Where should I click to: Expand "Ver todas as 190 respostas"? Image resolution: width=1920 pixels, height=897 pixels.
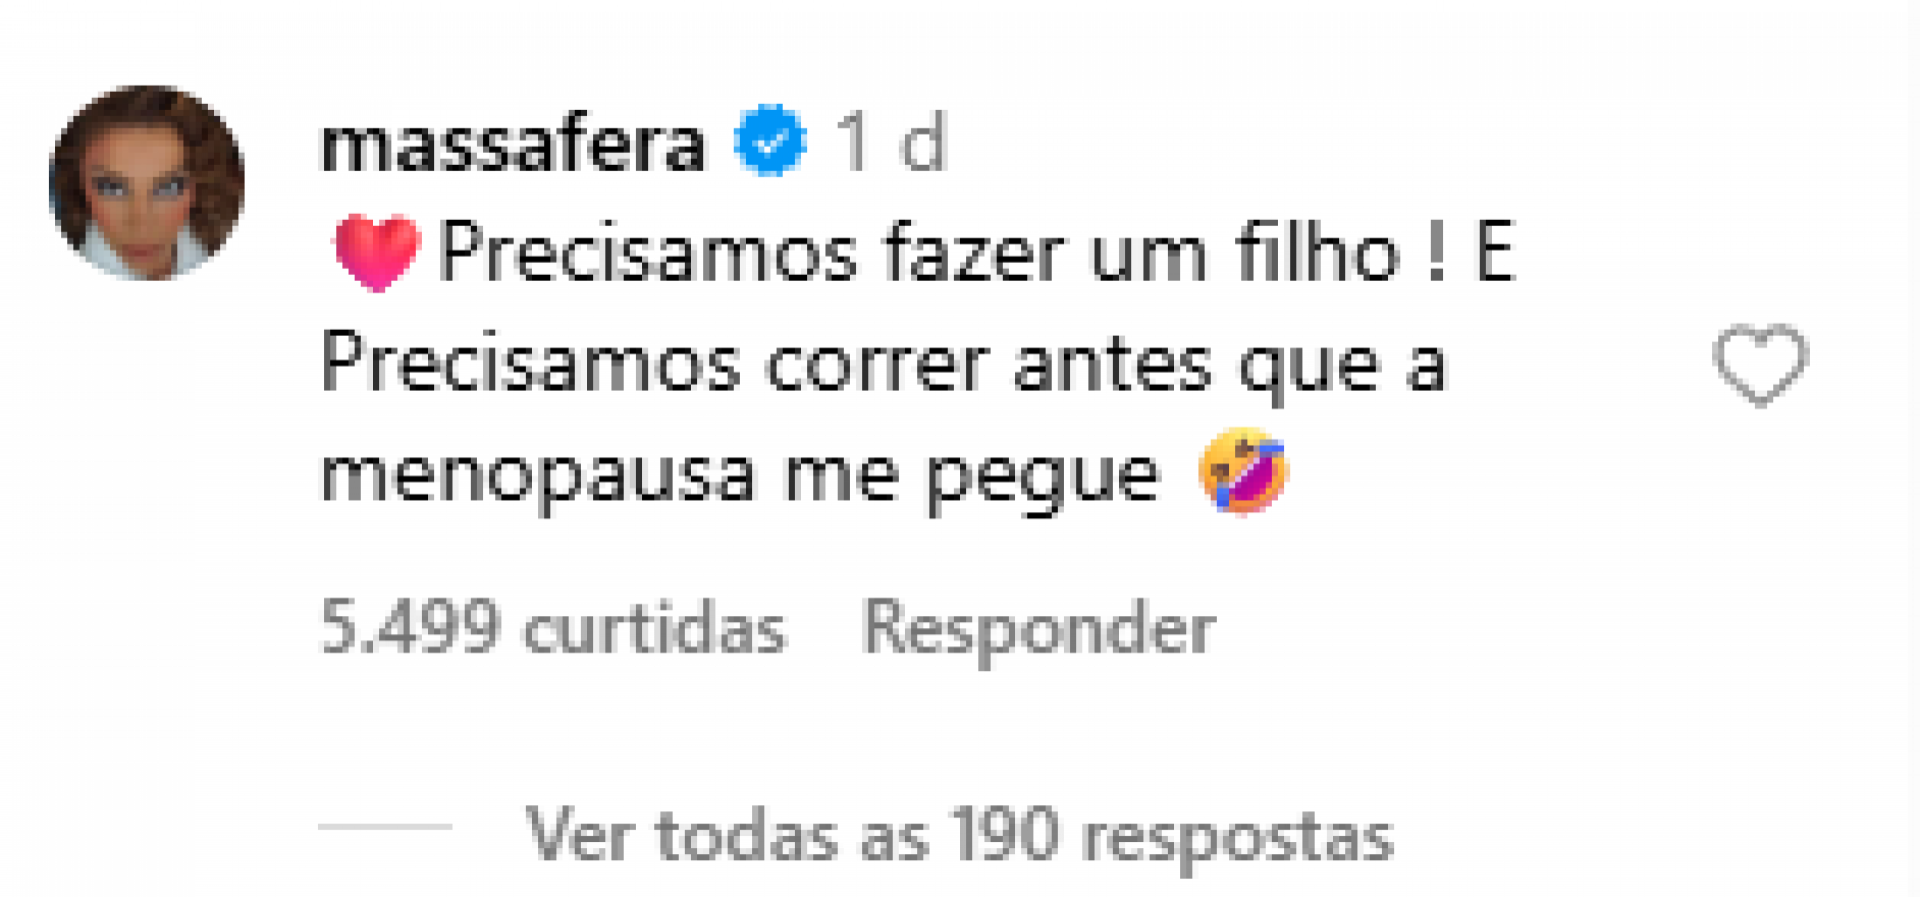959,835
